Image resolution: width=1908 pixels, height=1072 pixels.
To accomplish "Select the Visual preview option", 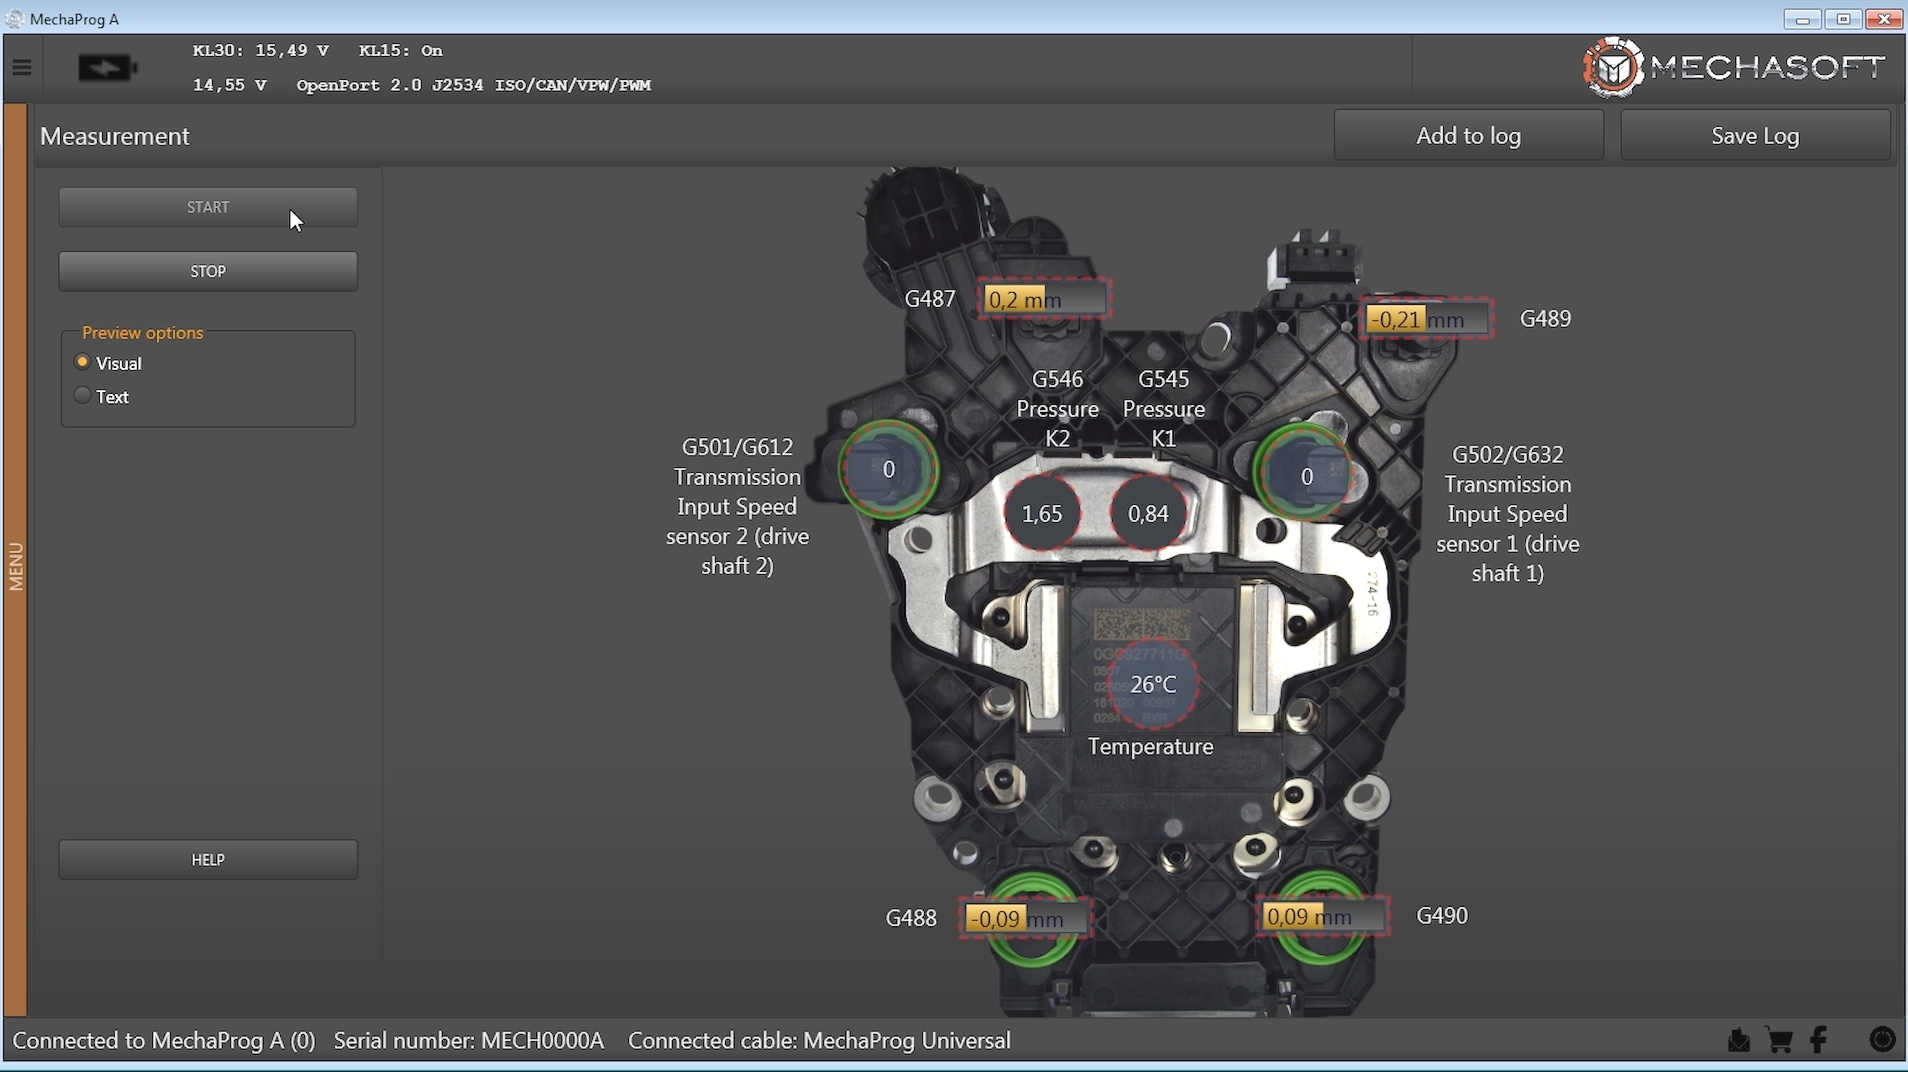I will (109, 363).
